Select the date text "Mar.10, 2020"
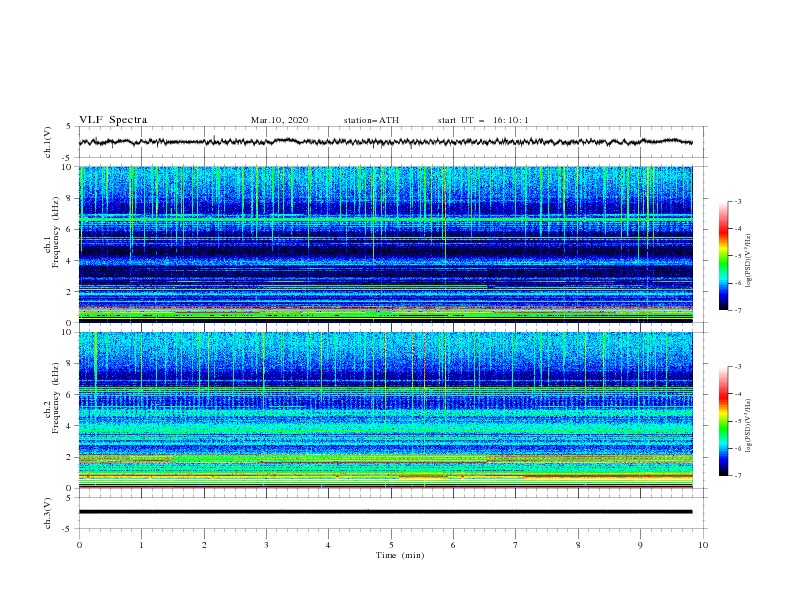Viewport: 792px width, 612px height. [x=279, y=120]
